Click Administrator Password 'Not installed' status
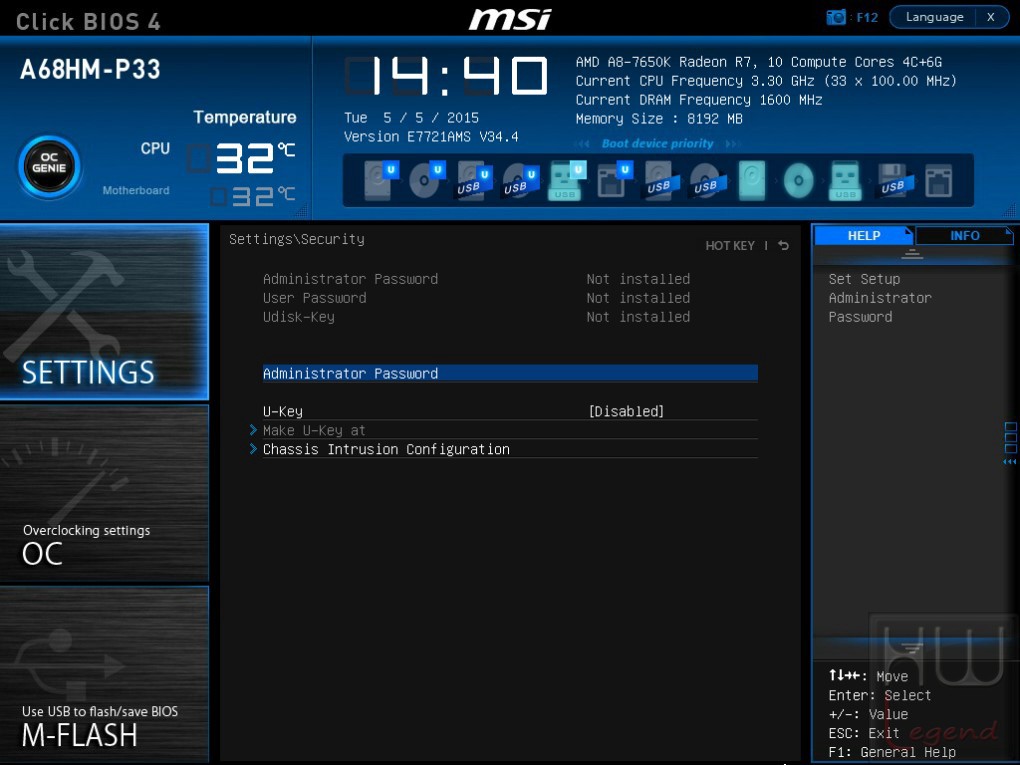Viewport: 1020px width, 765px height. click(x=638, y=279)
